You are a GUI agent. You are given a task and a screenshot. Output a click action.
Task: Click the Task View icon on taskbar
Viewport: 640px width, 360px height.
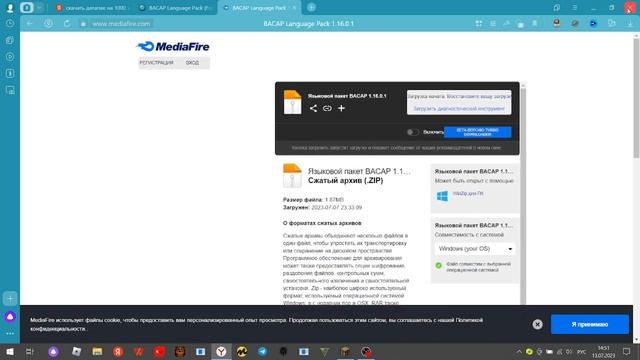[29, 351]
